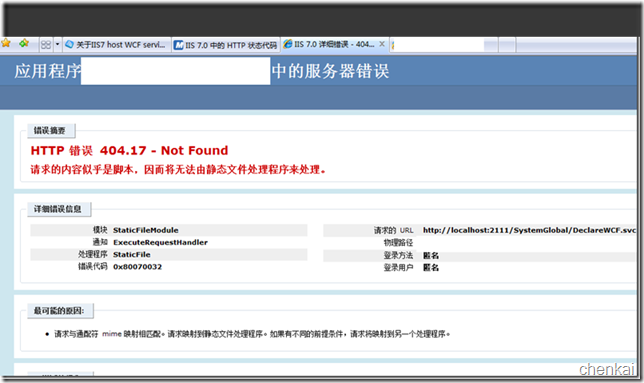Select the 最可能的原因 section header
This screenshot has width=644, height=383.
60,311
